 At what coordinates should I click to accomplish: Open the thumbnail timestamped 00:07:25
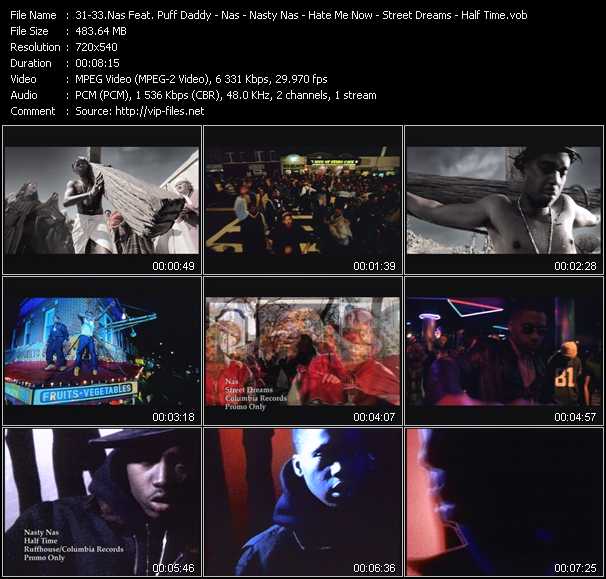(504, 502)
